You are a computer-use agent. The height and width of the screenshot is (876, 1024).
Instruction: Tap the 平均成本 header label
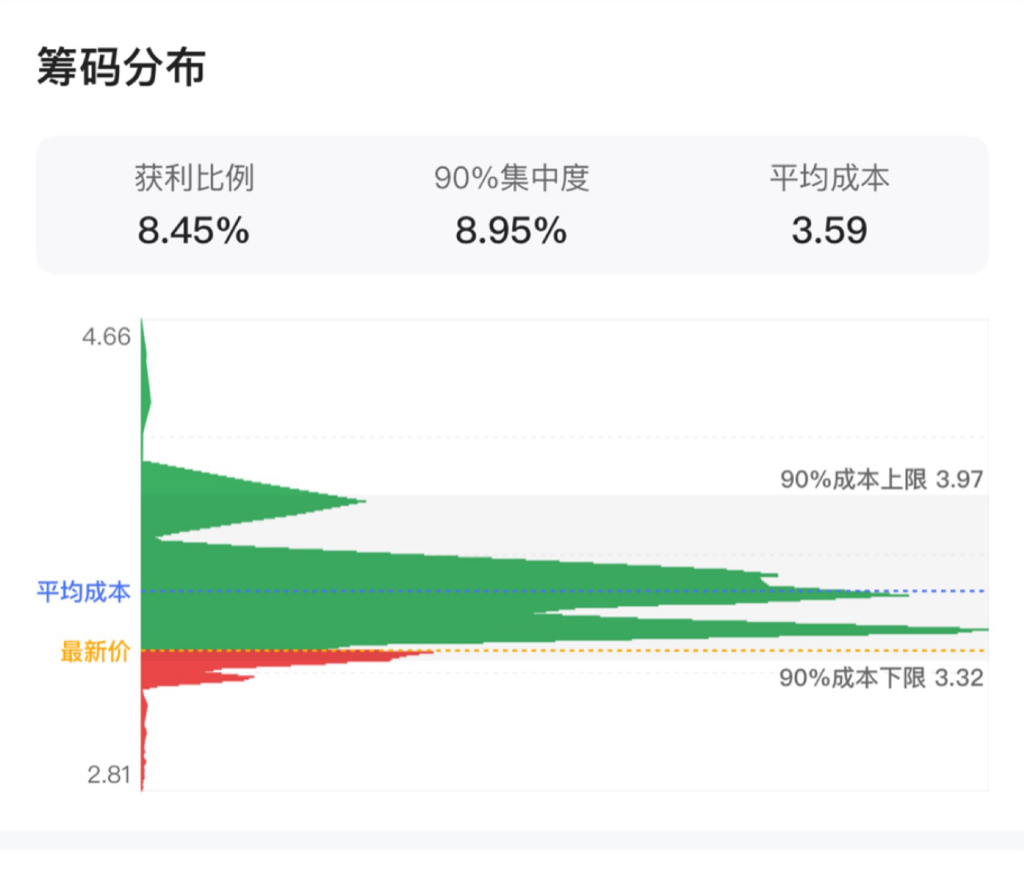[829, 178]
